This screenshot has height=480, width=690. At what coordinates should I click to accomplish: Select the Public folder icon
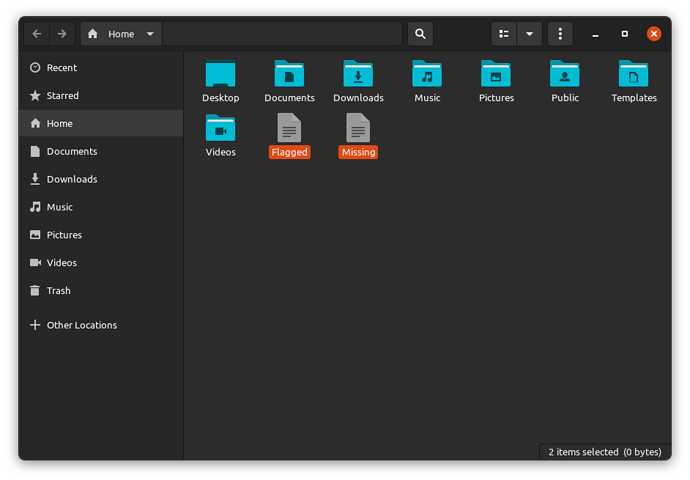pyautogui.click(x=565, y=73)
